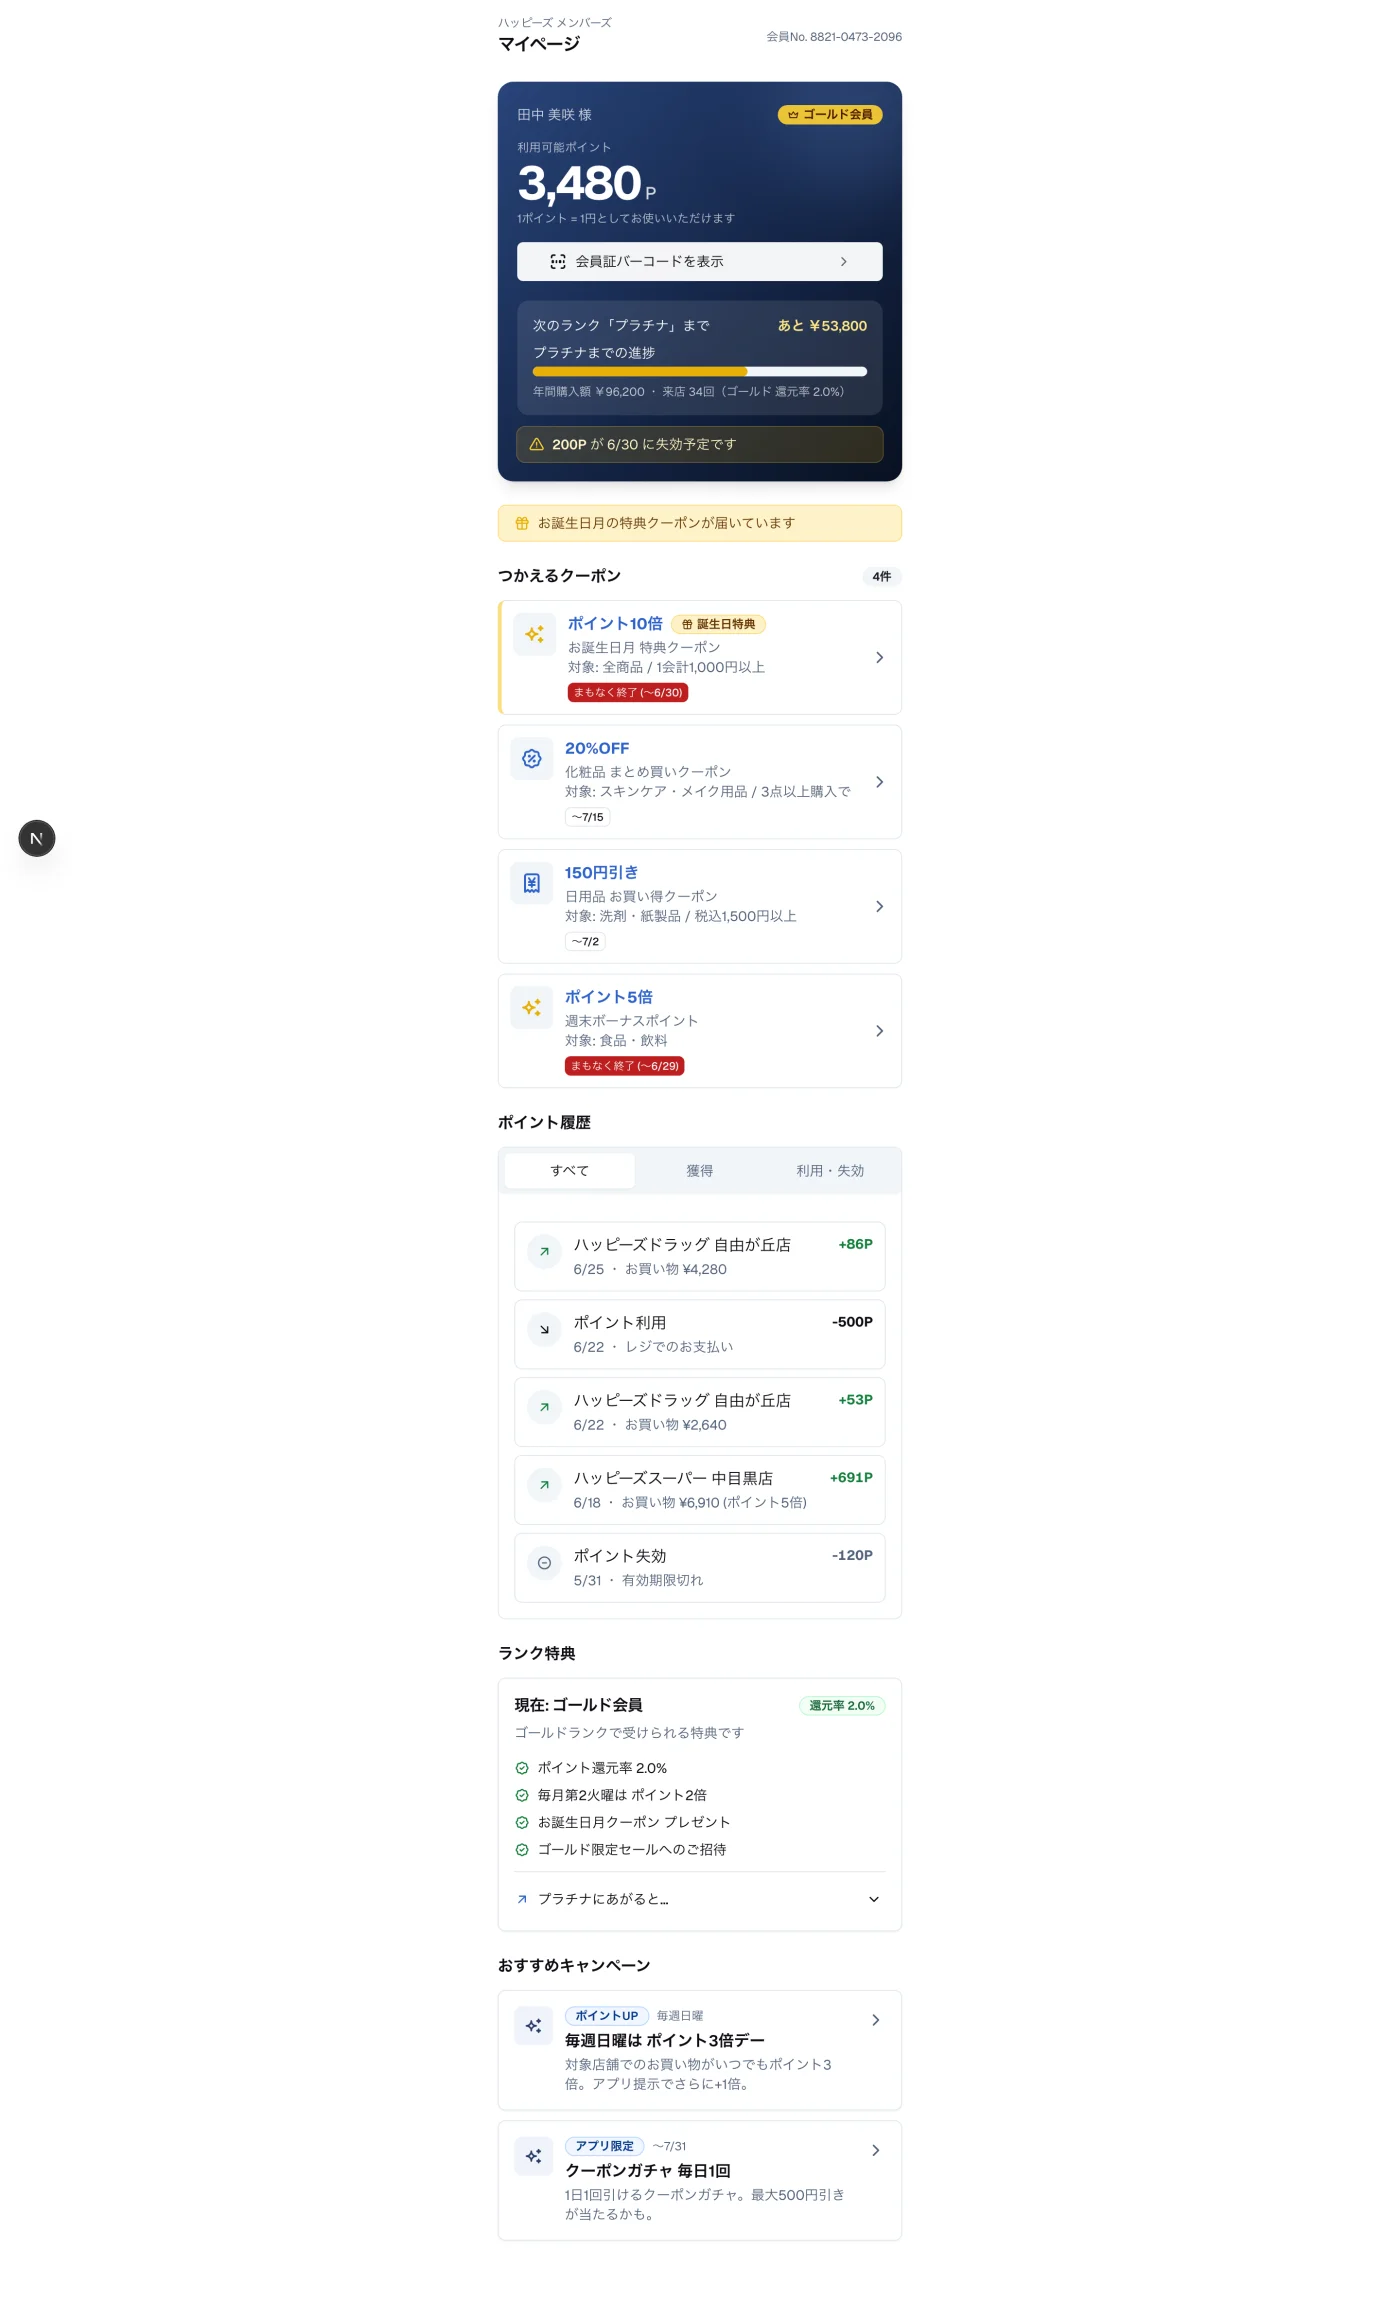Open the ポイント5倍 coupon title
The width and height of the screenshot is (1400, 2303).
coord(609,997)
